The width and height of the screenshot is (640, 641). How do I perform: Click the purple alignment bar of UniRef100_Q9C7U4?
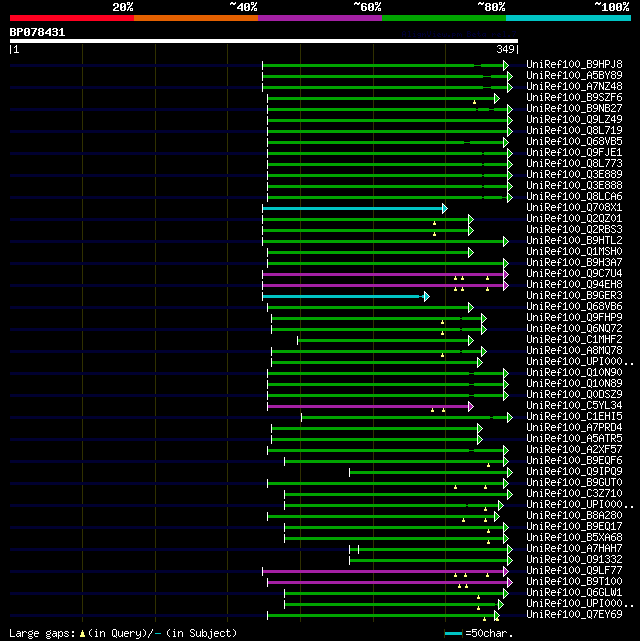[383, 274]
